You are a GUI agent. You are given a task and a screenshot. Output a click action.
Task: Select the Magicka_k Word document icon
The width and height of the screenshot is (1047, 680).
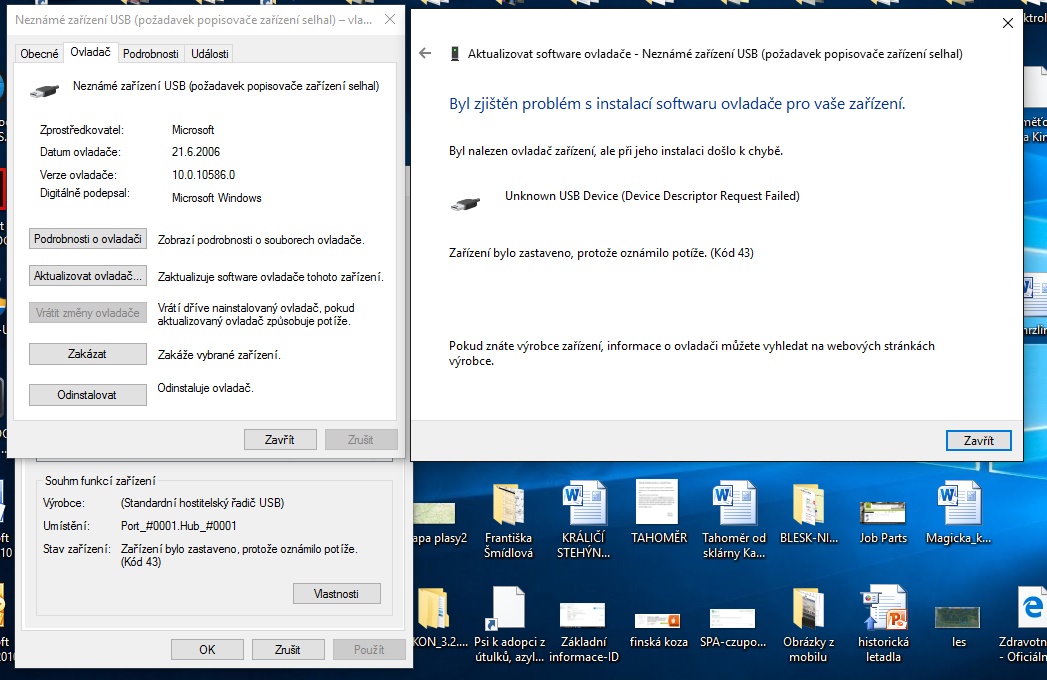tap(959, 514)
